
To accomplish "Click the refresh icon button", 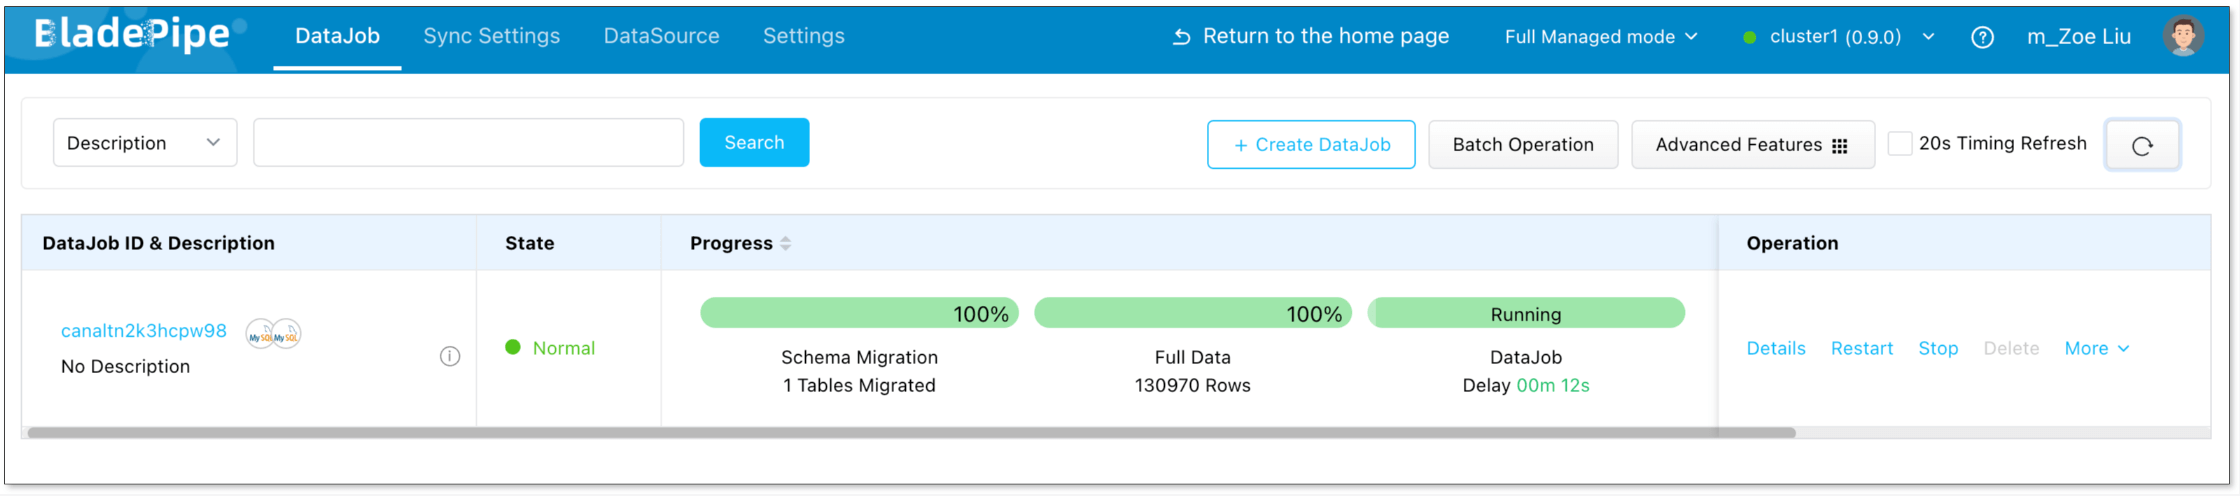I will [2141, 146].
